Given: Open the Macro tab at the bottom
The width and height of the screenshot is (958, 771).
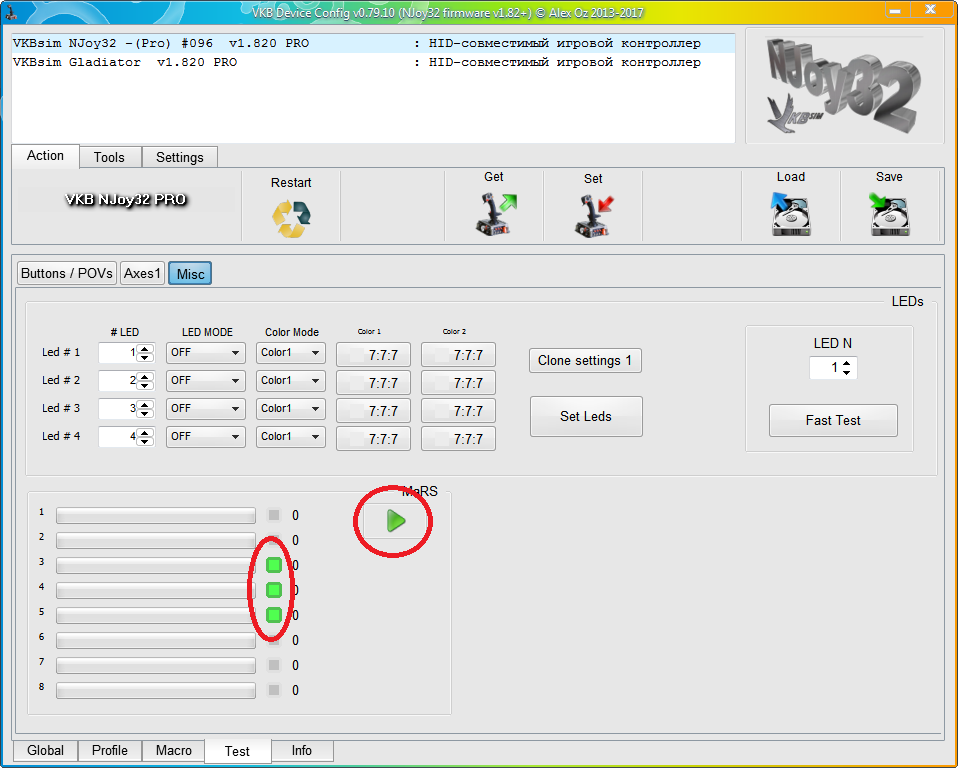Looking at the screenshot, I should pos(174,751).
